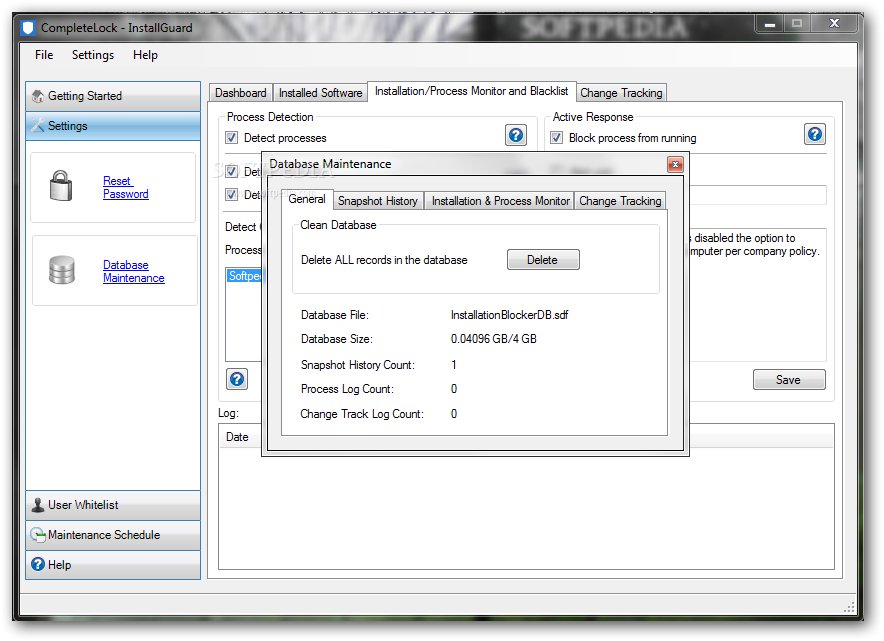Click the Getting Started house icon
This screenshot has width=884, height=641.
[38, 96]
